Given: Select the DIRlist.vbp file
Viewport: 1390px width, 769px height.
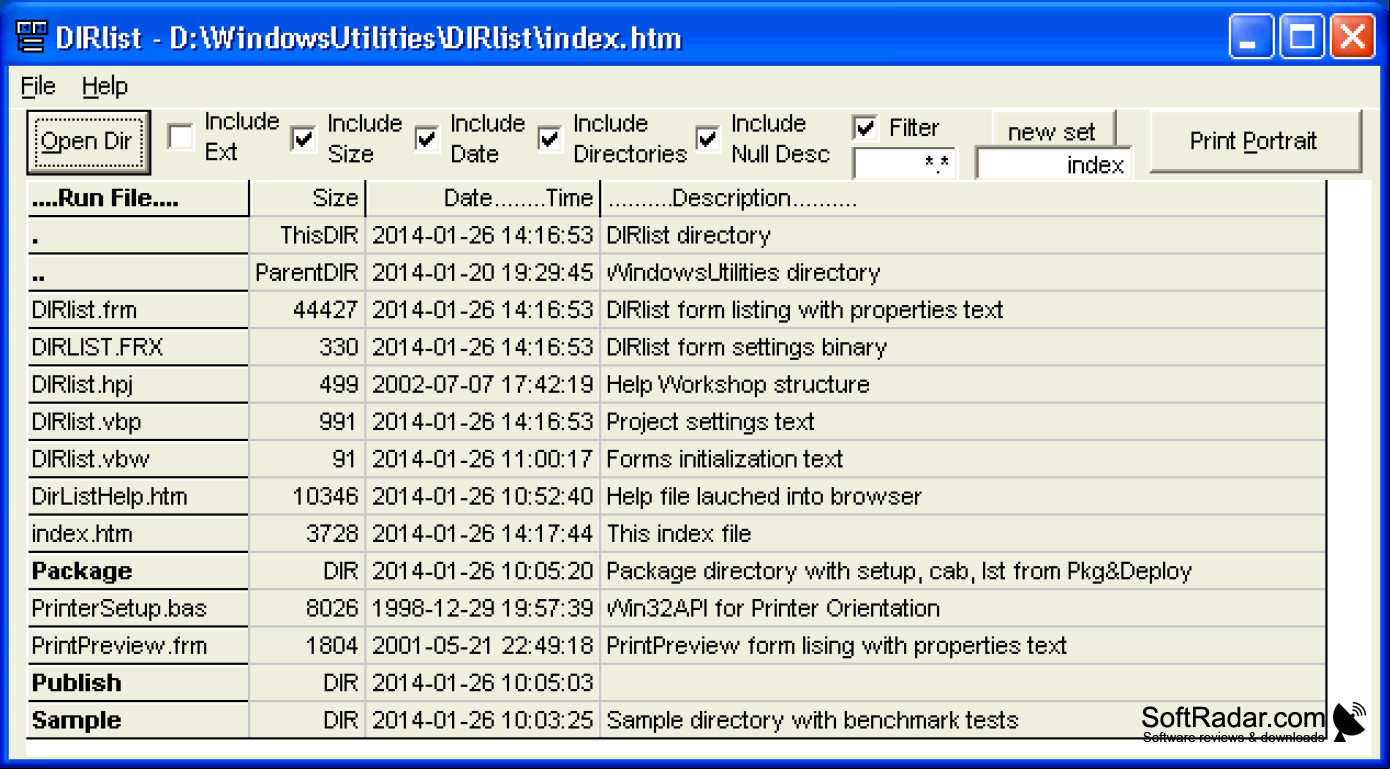Looking at the screenshot, I should click(138, 422).
